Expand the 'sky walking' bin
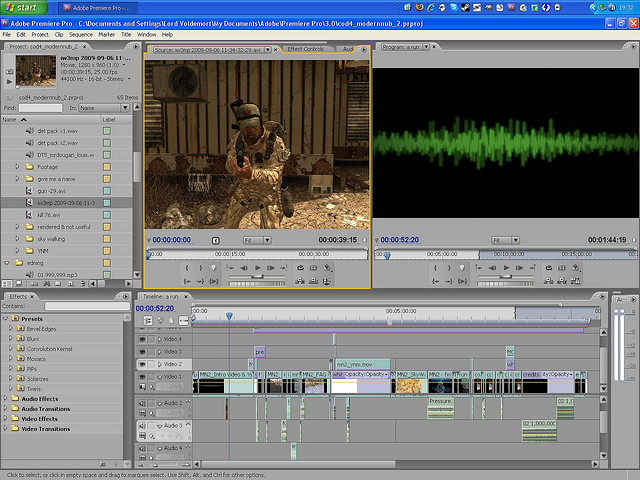This screenshot has width=640, height=480. tap(17, 238)
